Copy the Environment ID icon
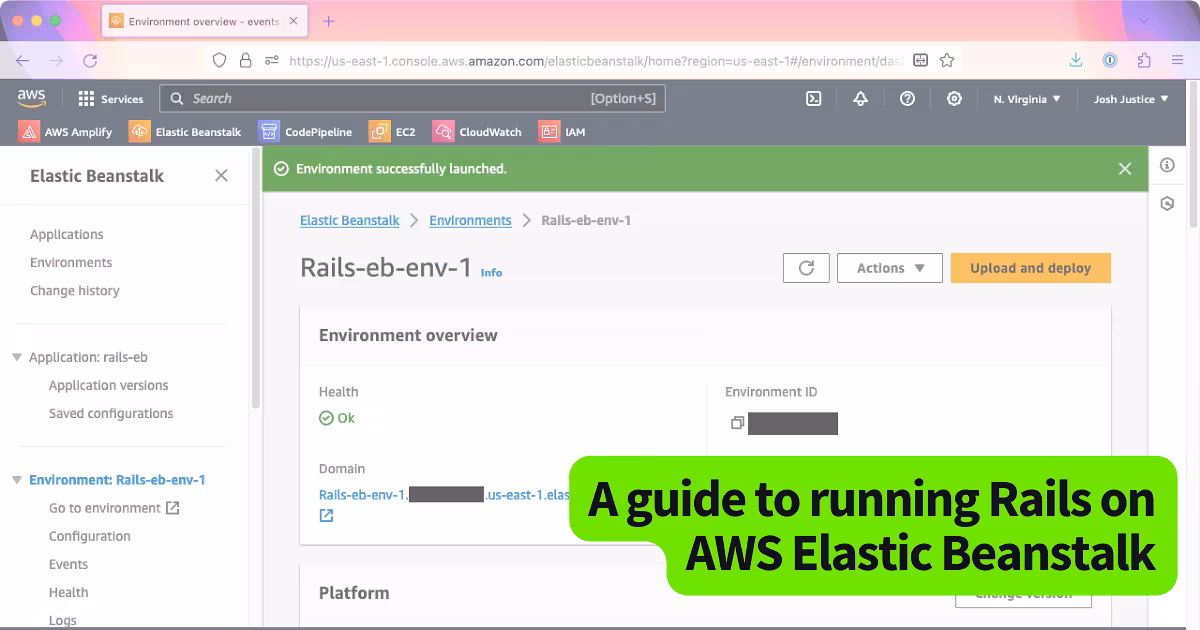Image resolution: width=1200 pixels, height=630 pixels. point(737,423)
